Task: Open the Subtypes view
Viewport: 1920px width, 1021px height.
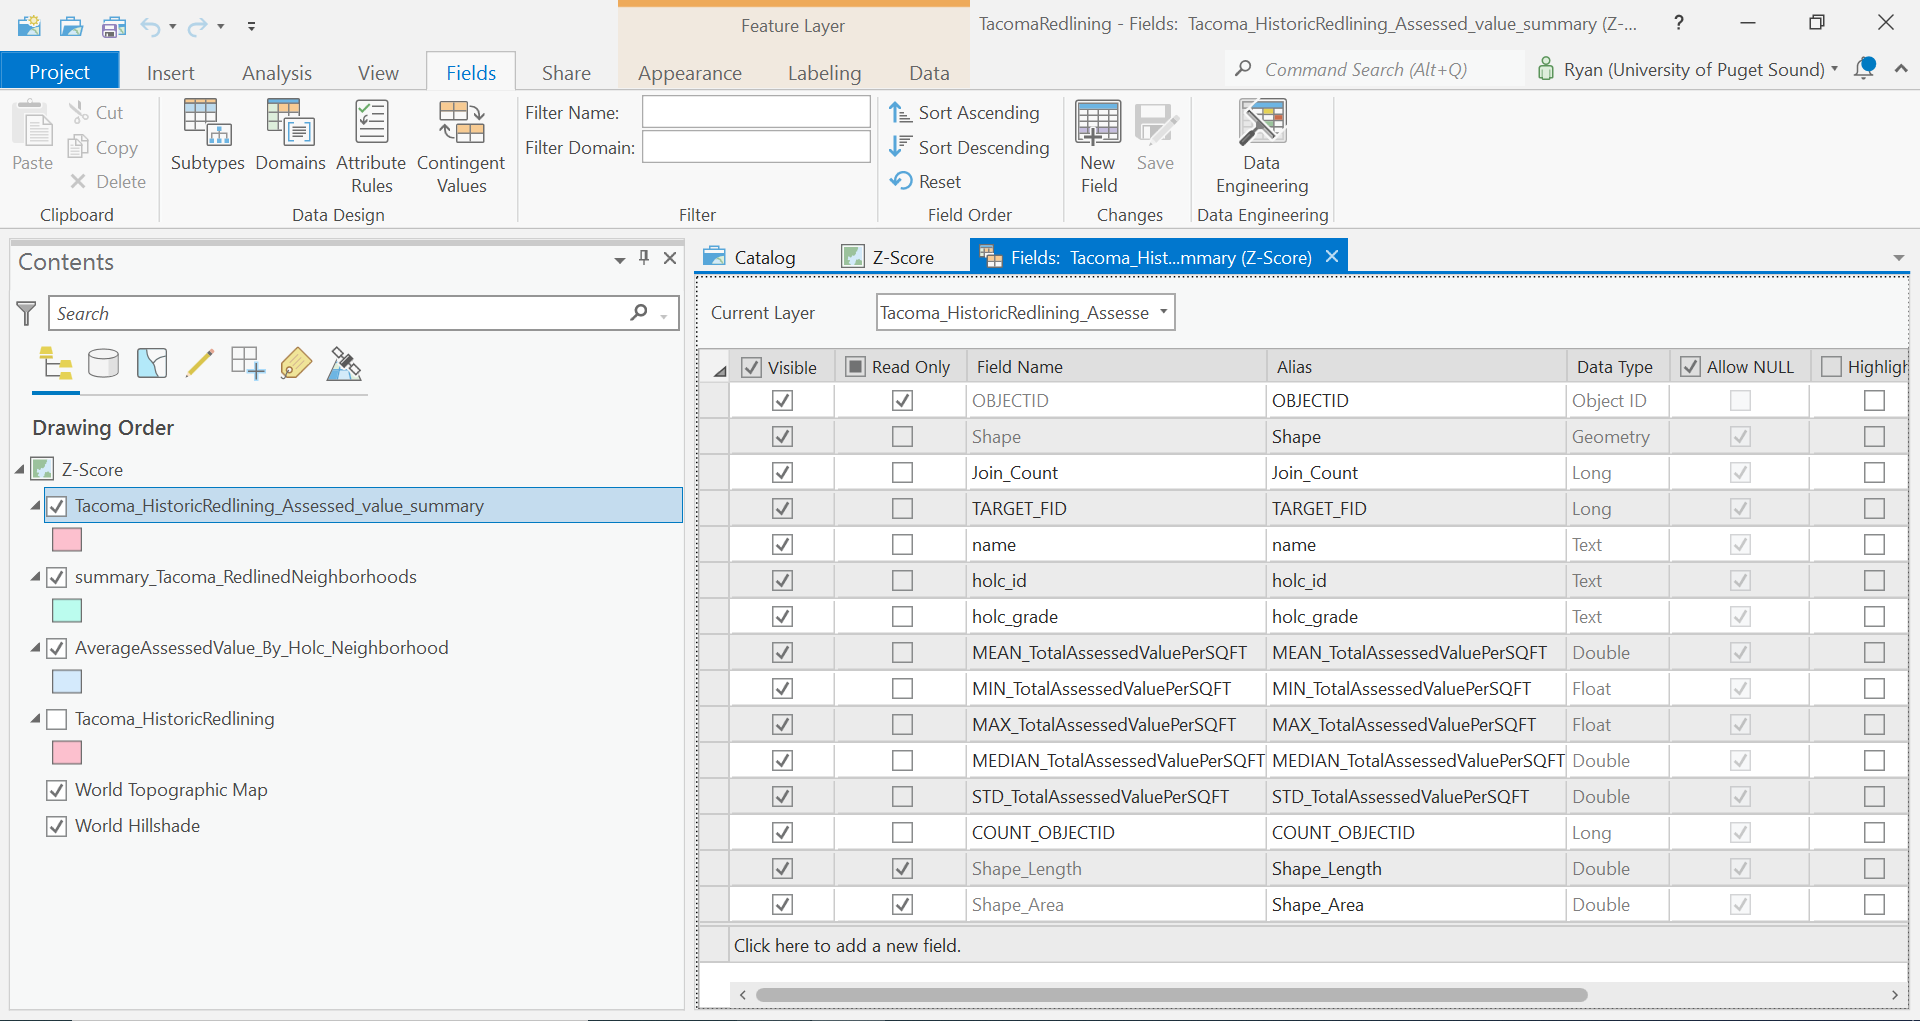Action: pos(207,136)
